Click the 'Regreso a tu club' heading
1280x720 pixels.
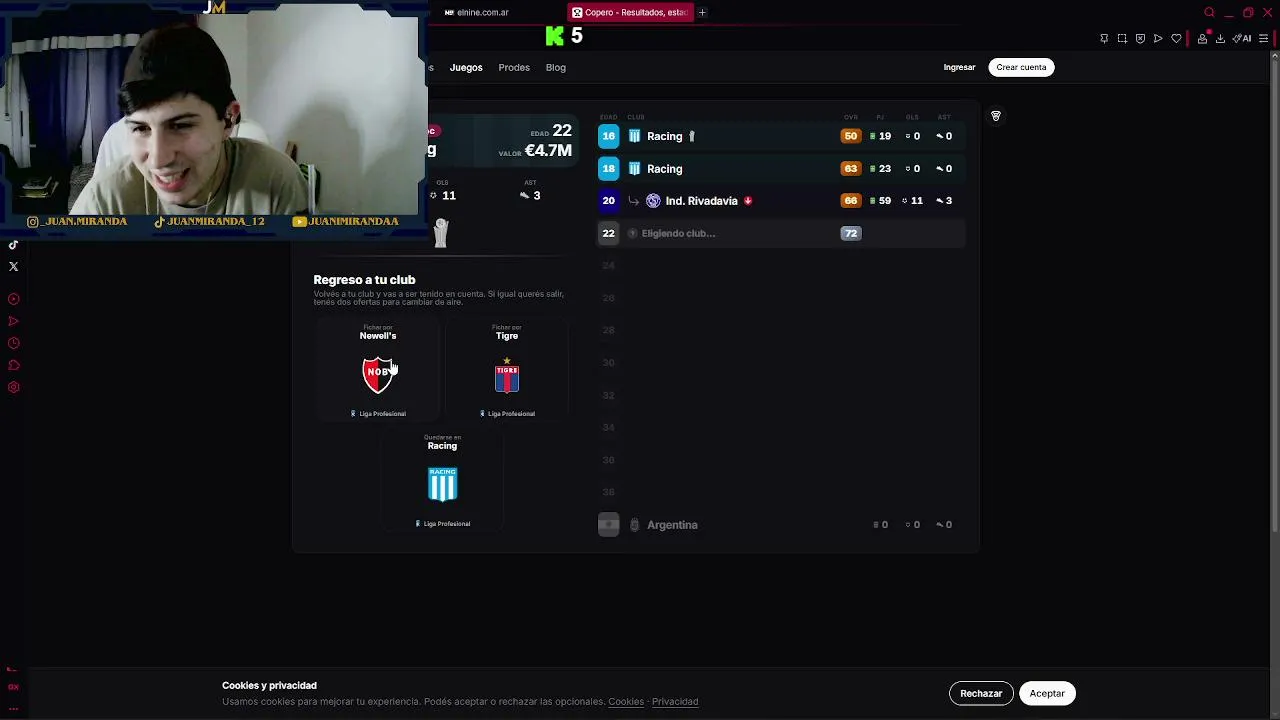coord(364,280)
